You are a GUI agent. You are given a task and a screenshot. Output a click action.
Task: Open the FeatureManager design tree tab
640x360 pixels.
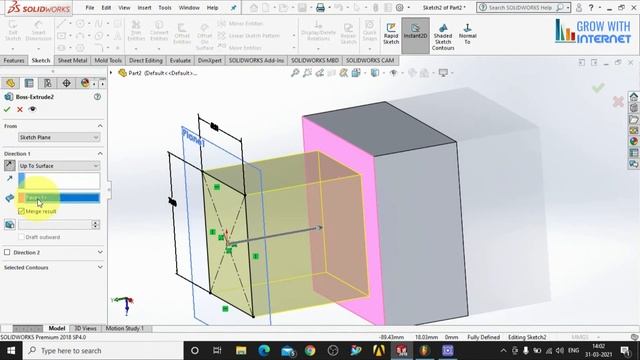click(10, 83)
